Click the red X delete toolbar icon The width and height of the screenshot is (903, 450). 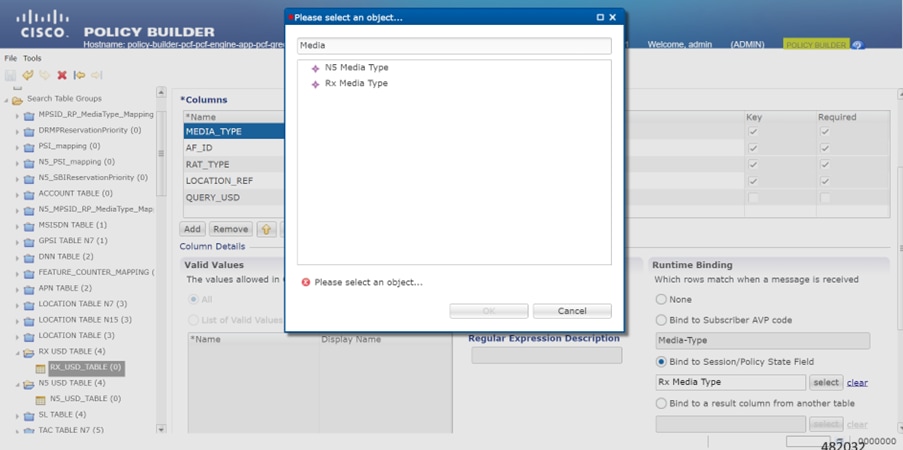[x=62, y=75]
